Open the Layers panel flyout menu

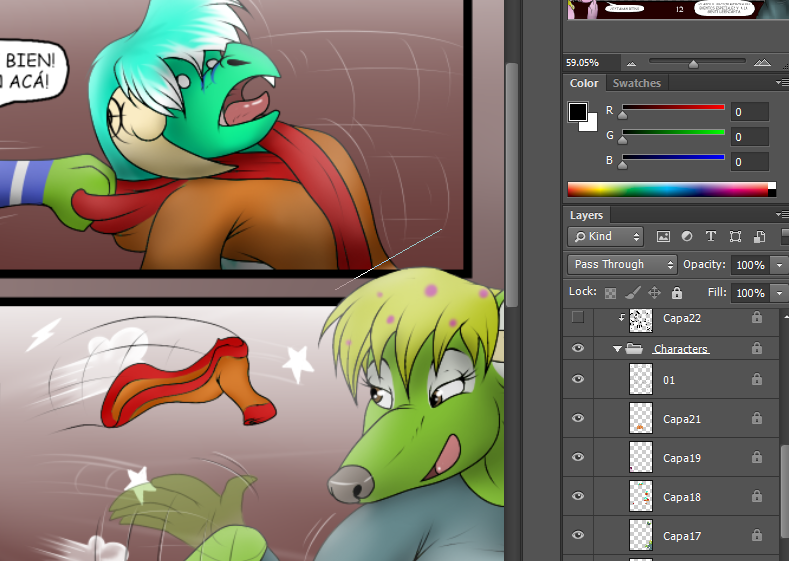tap(781, 215)
